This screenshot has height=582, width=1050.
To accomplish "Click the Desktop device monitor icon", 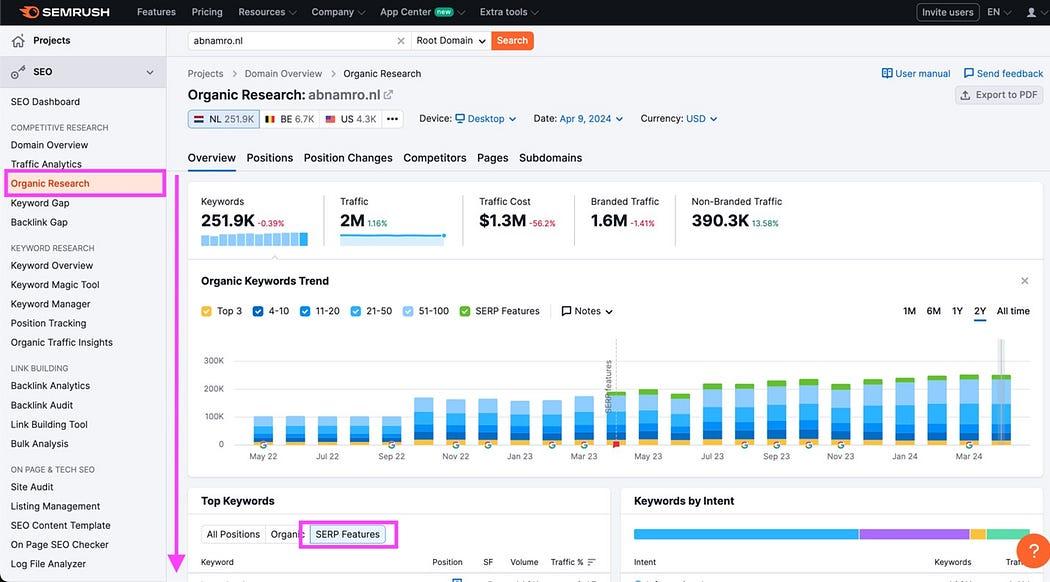I will (x=460, y=119).
